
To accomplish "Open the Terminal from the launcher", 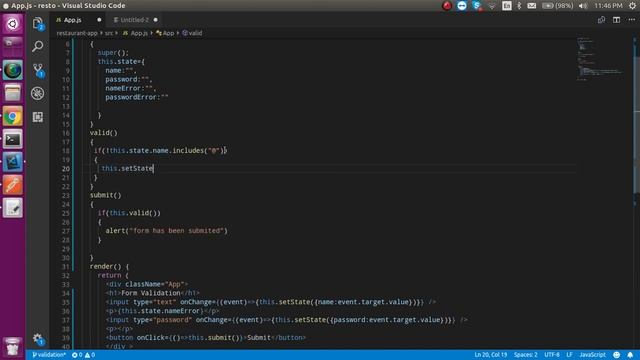I will tap(13, 140).
